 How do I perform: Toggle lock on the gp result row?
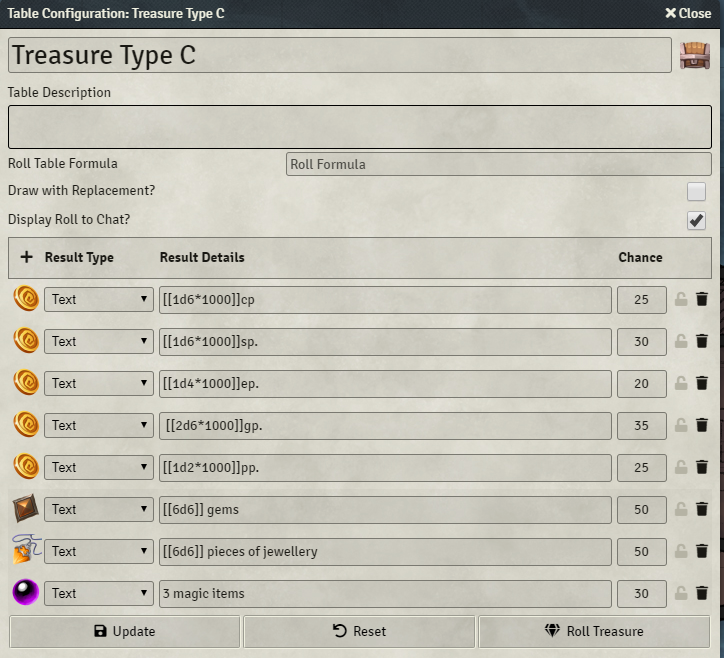point(681,425)
